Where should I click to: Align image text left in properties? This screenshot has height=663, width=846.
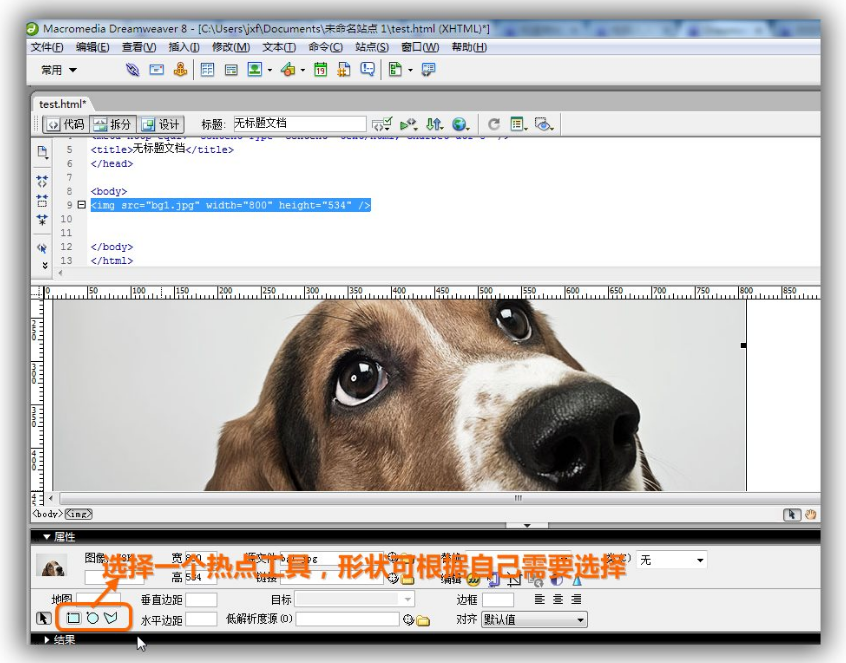540,599
